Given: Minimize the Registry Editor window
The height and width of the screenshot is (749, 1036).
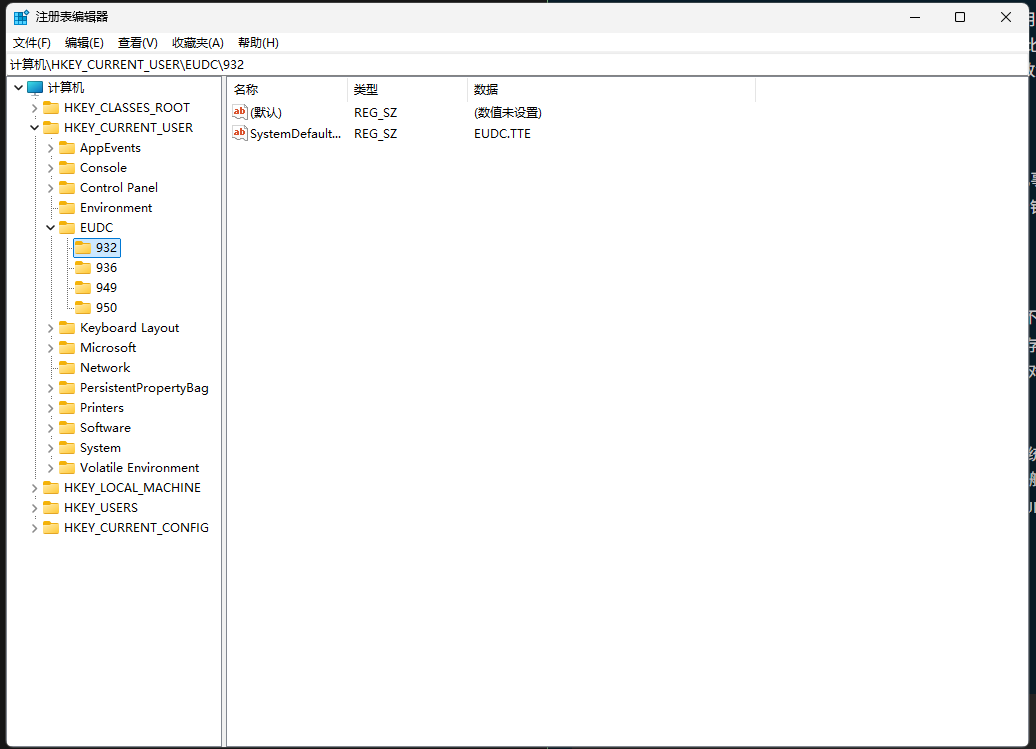Looking at the screenshot, I should (x=915, y=17).
